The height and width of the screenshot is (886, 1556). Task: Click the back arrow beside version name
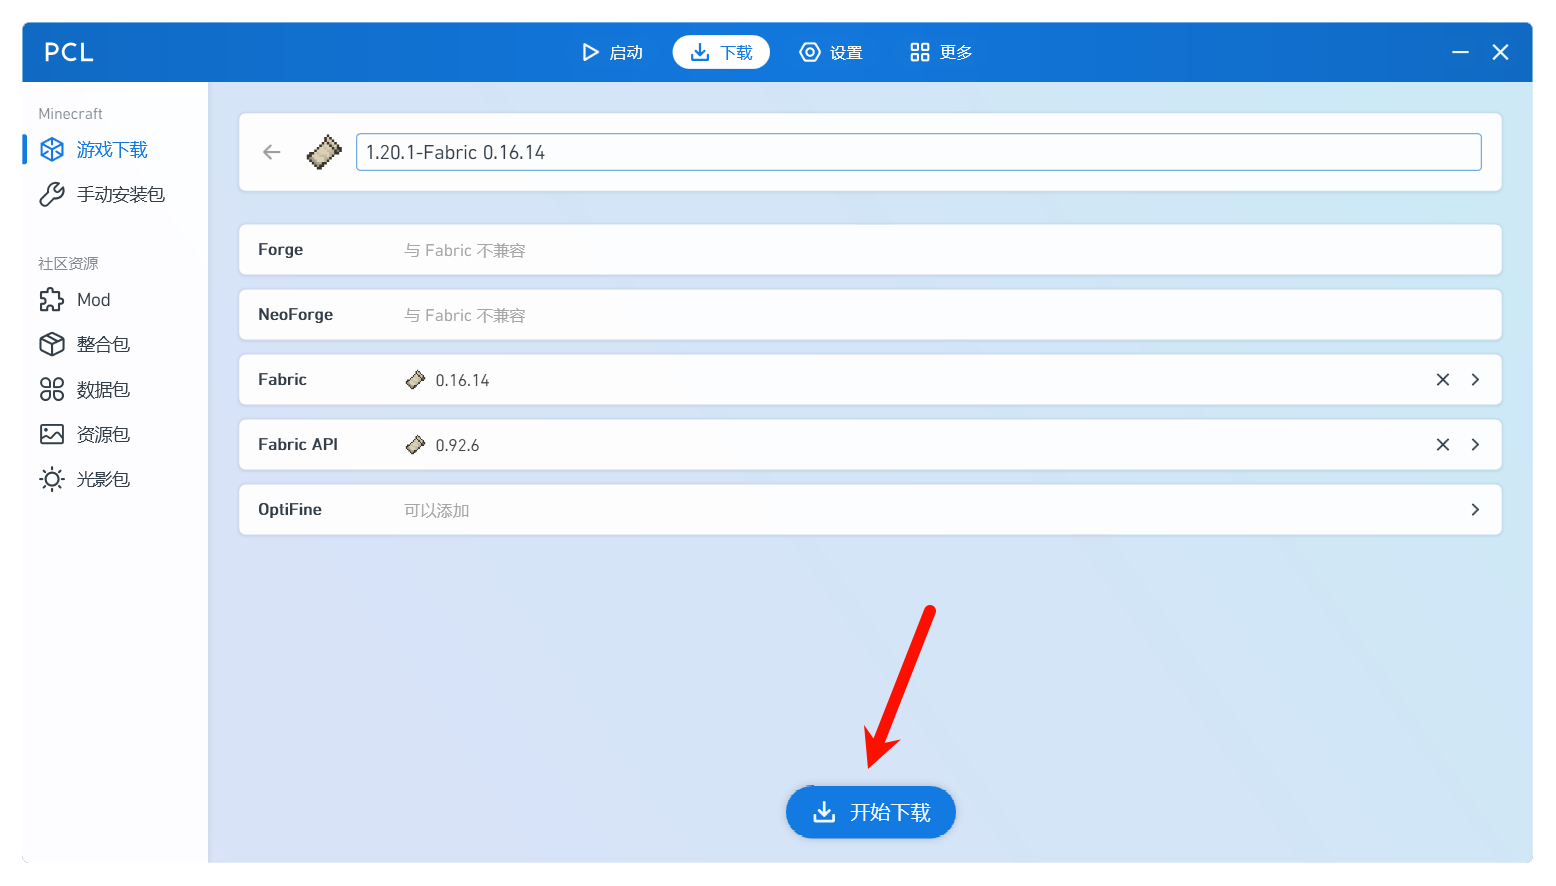[272, 152]
